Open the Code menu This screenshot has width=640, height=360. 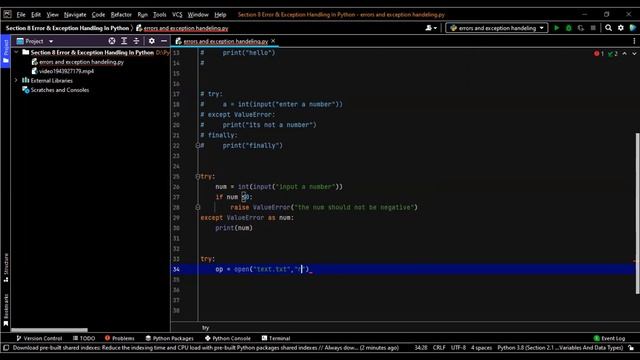(98, 15)
